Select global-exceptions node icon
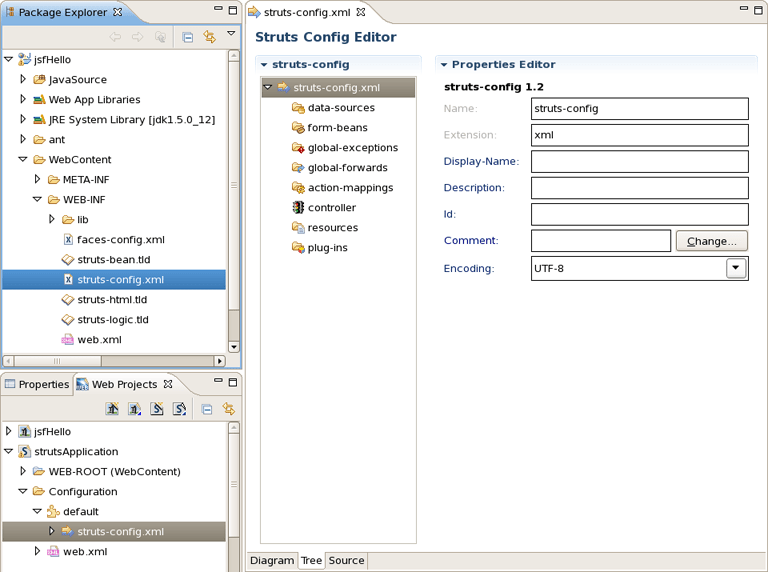Screen dimensions: 768x572 pyautogui.click(x=298, y=148)
